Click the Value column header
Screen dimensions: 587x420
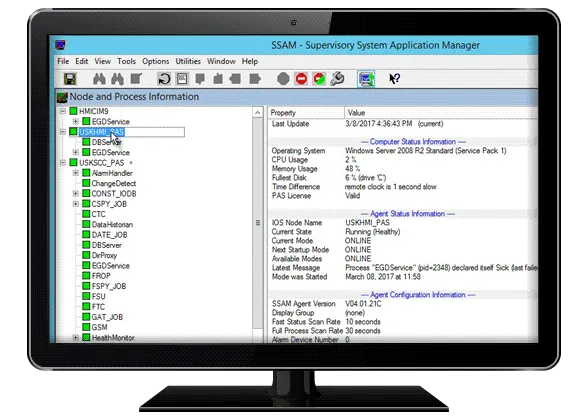(x=441, y=113)
